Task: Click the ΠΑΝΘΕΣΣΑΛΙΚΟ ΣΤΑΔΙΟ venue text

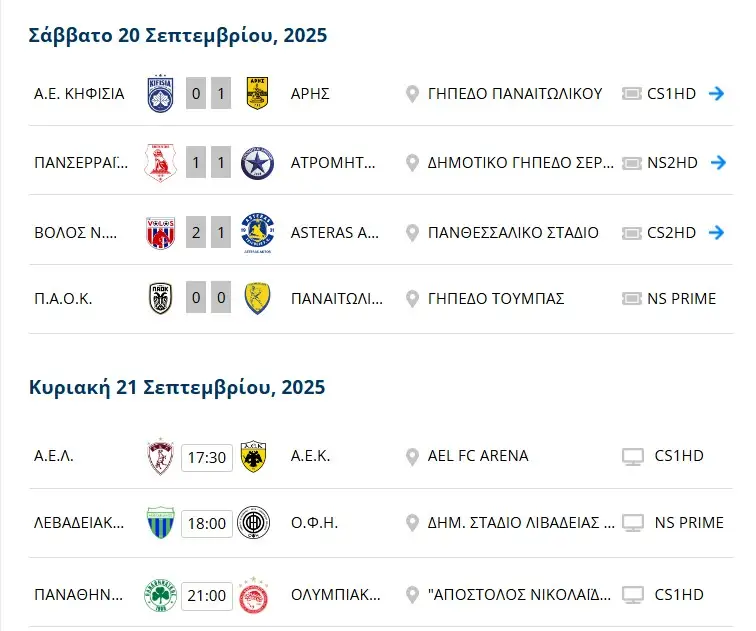Action: [513, 233]
